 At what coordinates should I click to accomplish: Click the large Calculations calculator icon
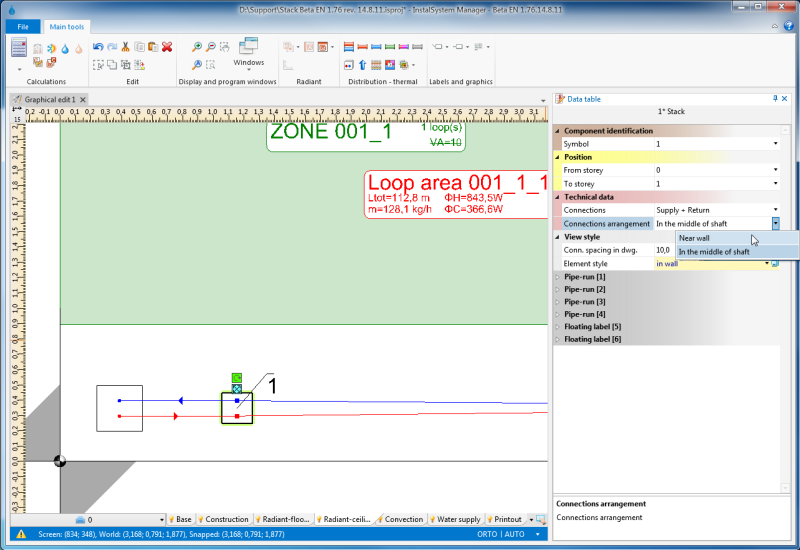click(x=19, y=49)
